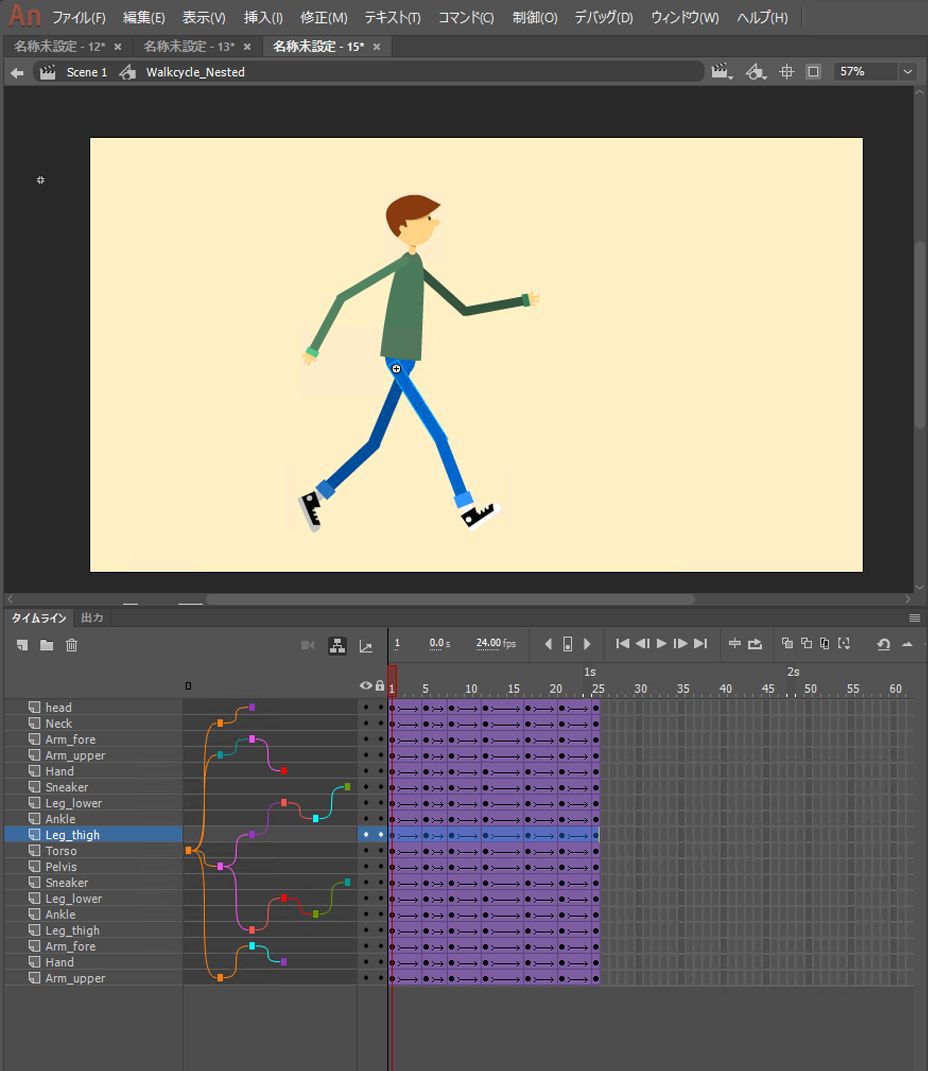Viewport: 928px width, 1071px height.
Task: Switch to the 出力 panel tab
Action: (x=92, y=618)
